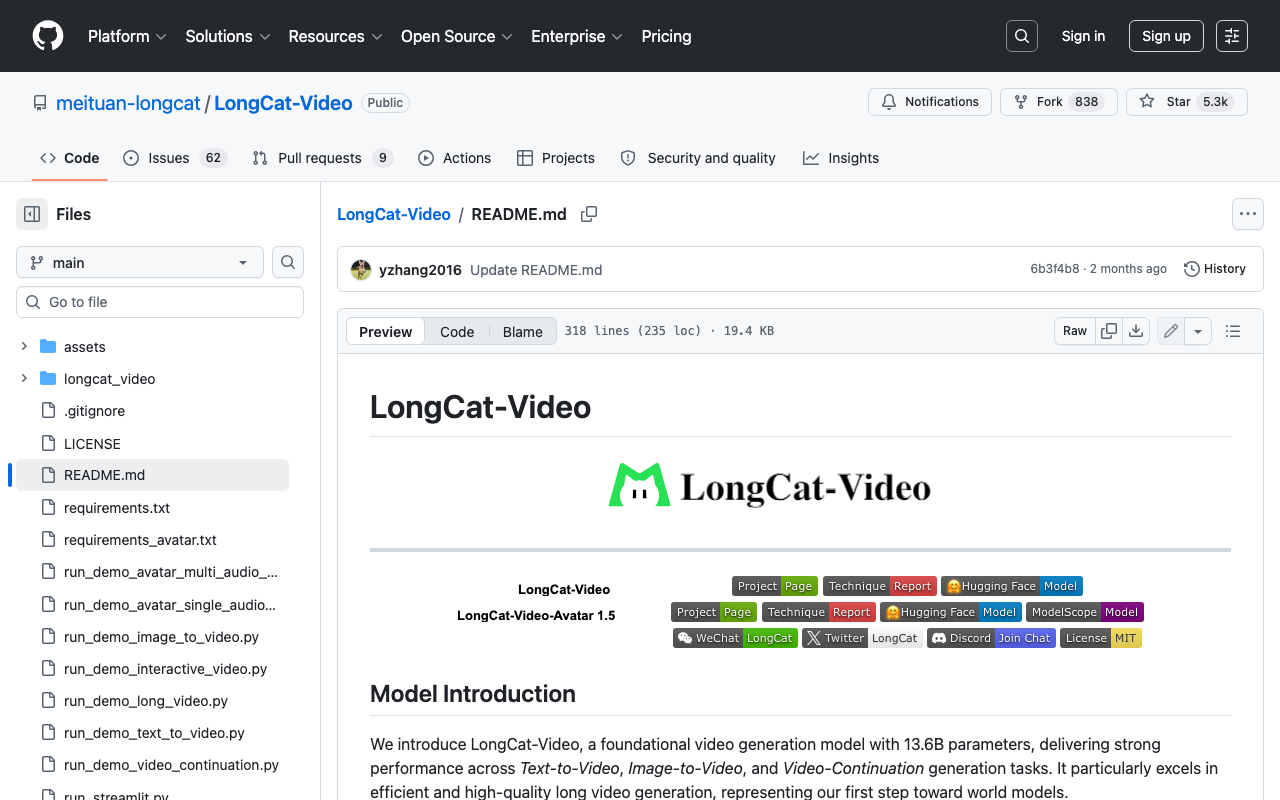Open the Security and quality tab
This screenshot has width=1280, height=800.
coord(698,158)
